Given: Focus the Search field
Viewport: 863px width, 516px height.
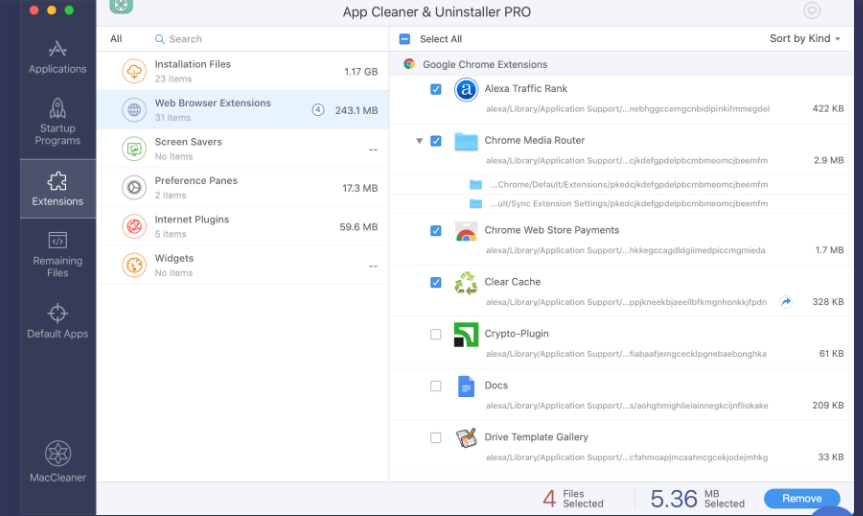Looking at the screenshot, I should 200,39.
